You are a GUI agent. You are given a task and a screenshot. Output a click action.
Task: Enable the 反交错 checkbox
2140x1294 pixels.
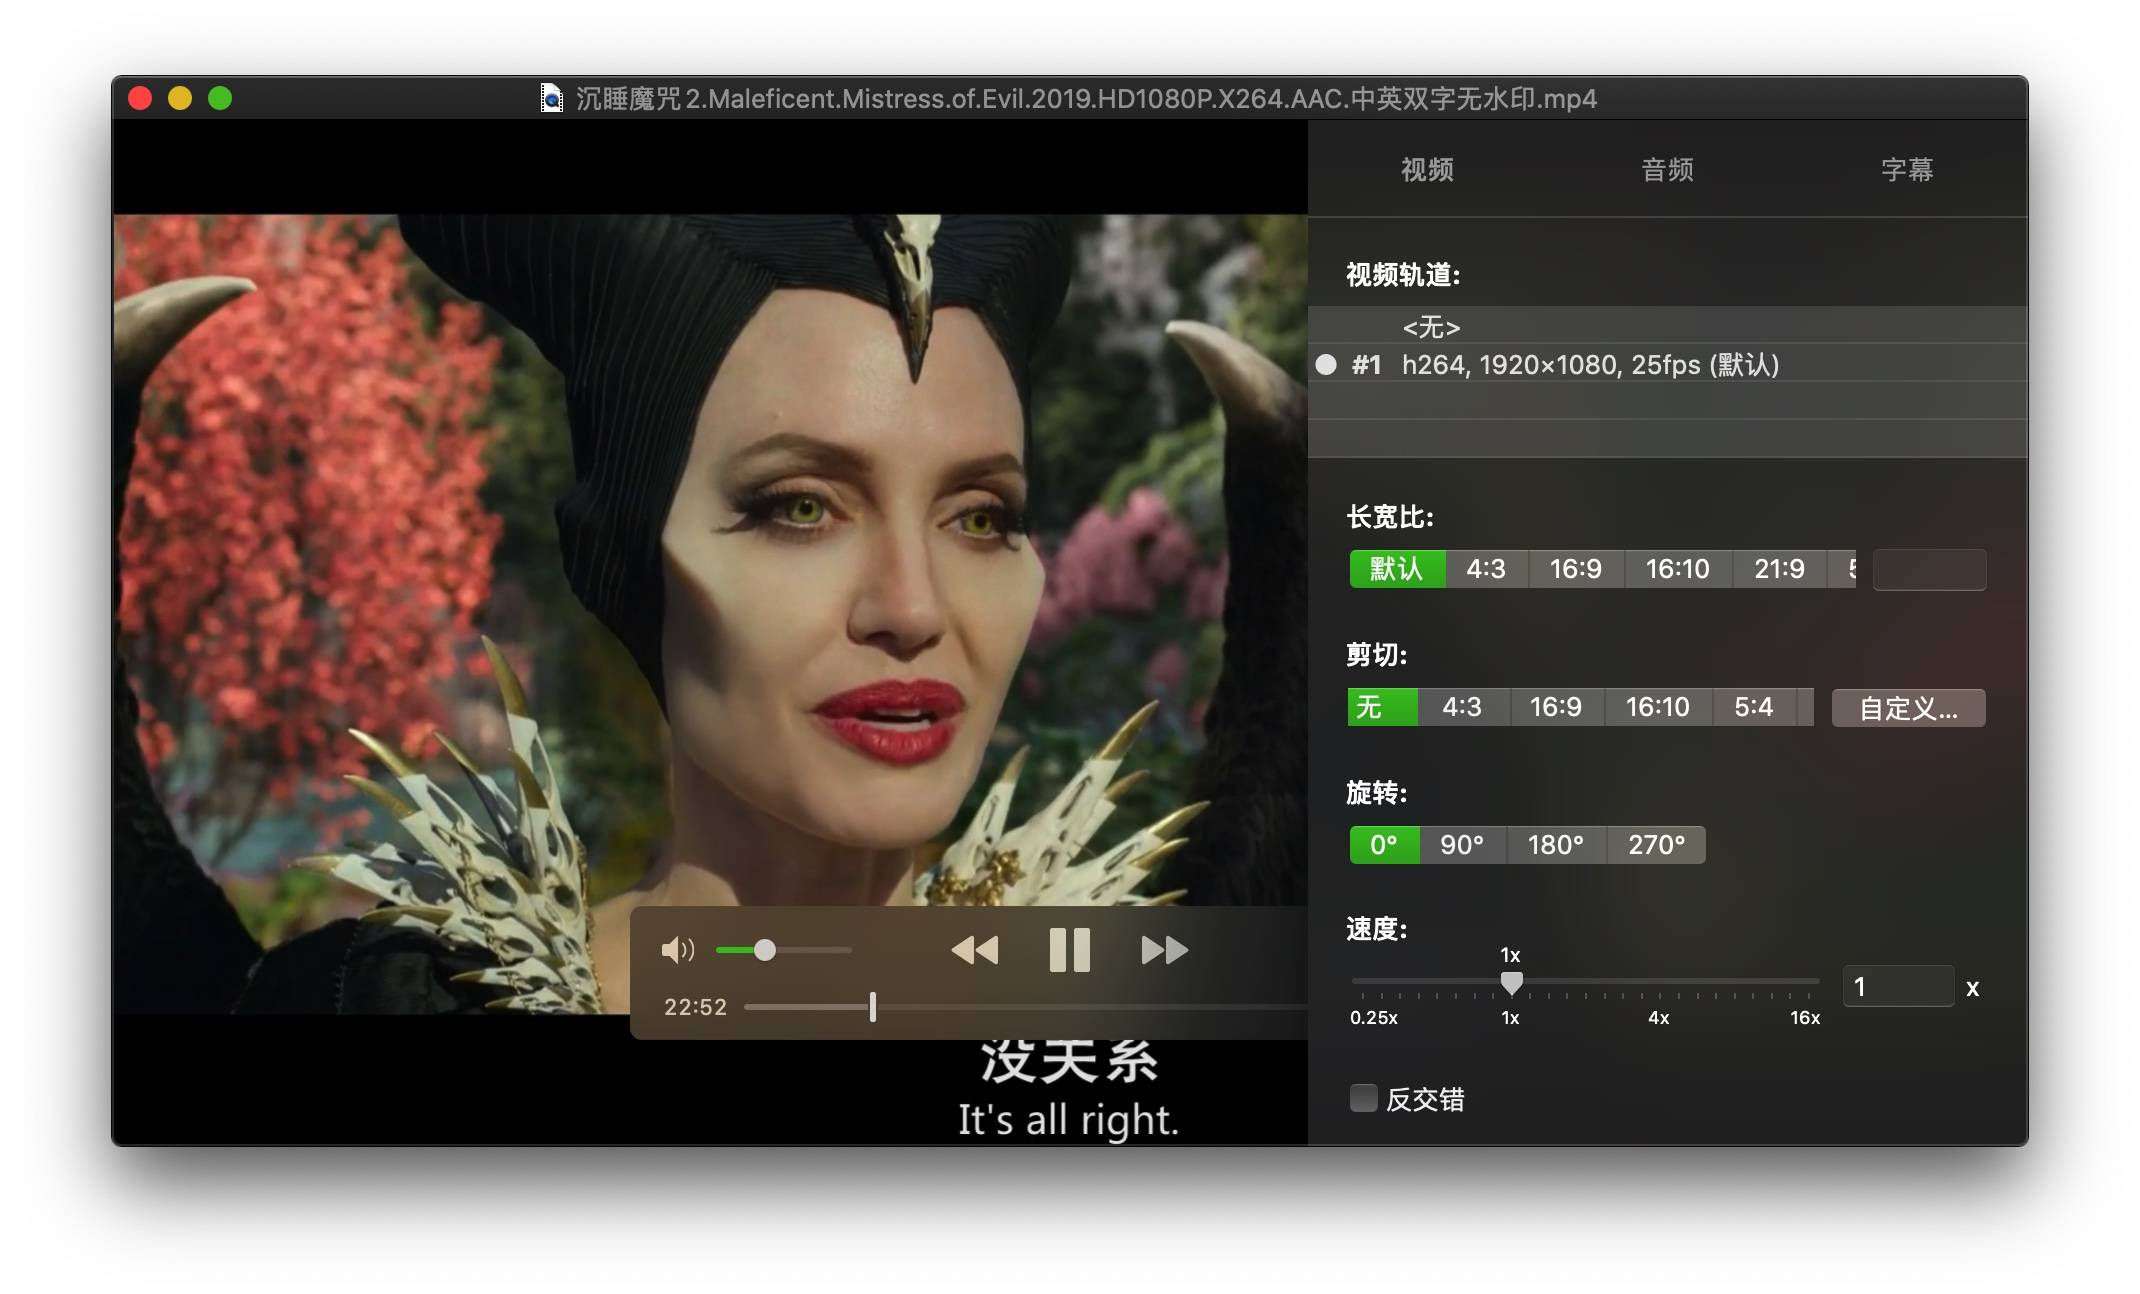pyautogui.click(x=1363, y=1098)
